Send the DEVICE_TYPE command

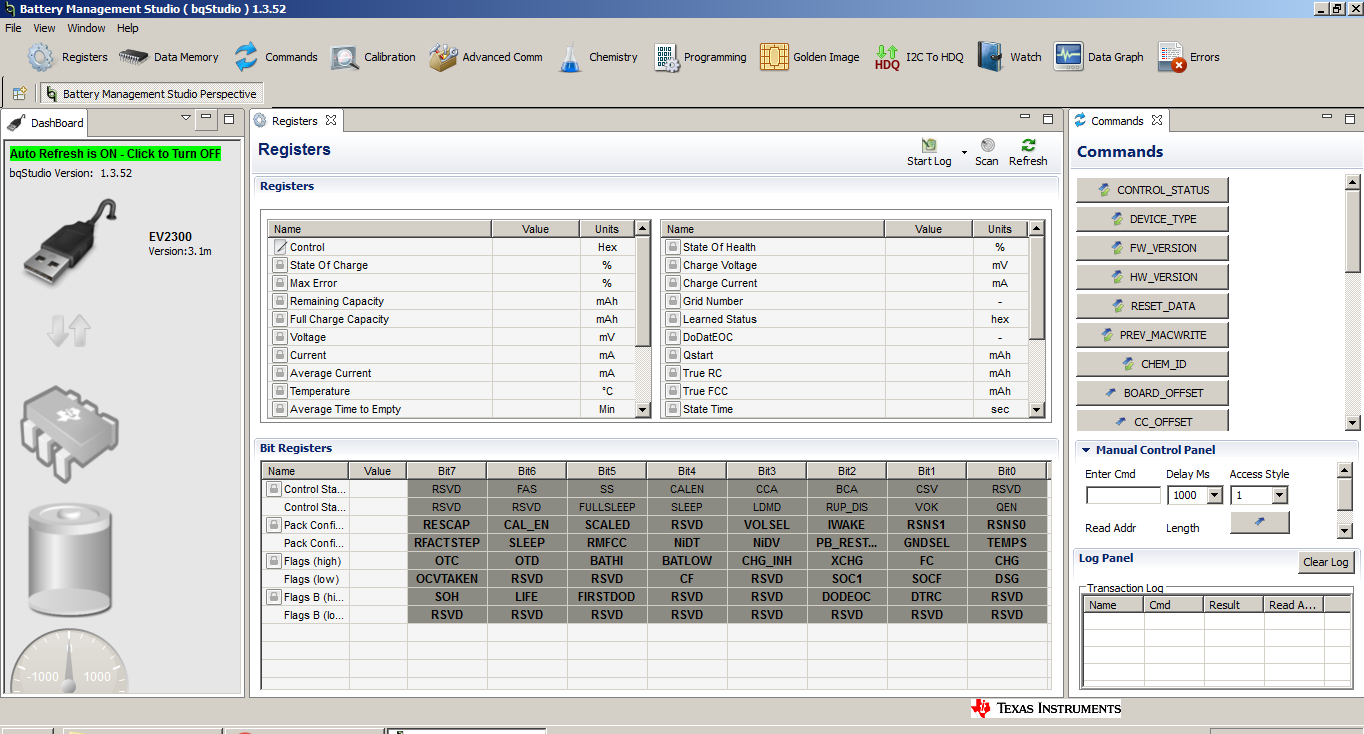click(x=1152, y=219)
